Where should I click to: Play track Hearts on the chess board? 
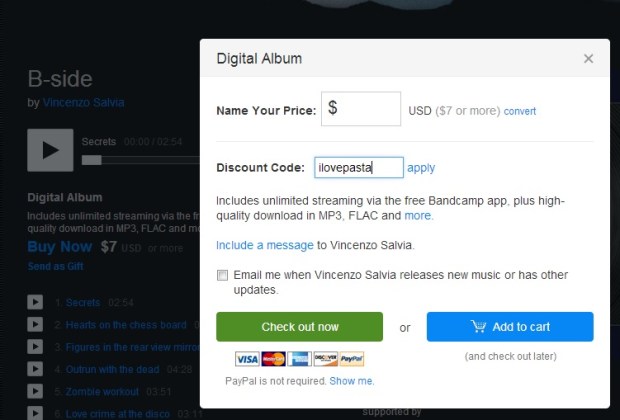click(x=35, y=324)
